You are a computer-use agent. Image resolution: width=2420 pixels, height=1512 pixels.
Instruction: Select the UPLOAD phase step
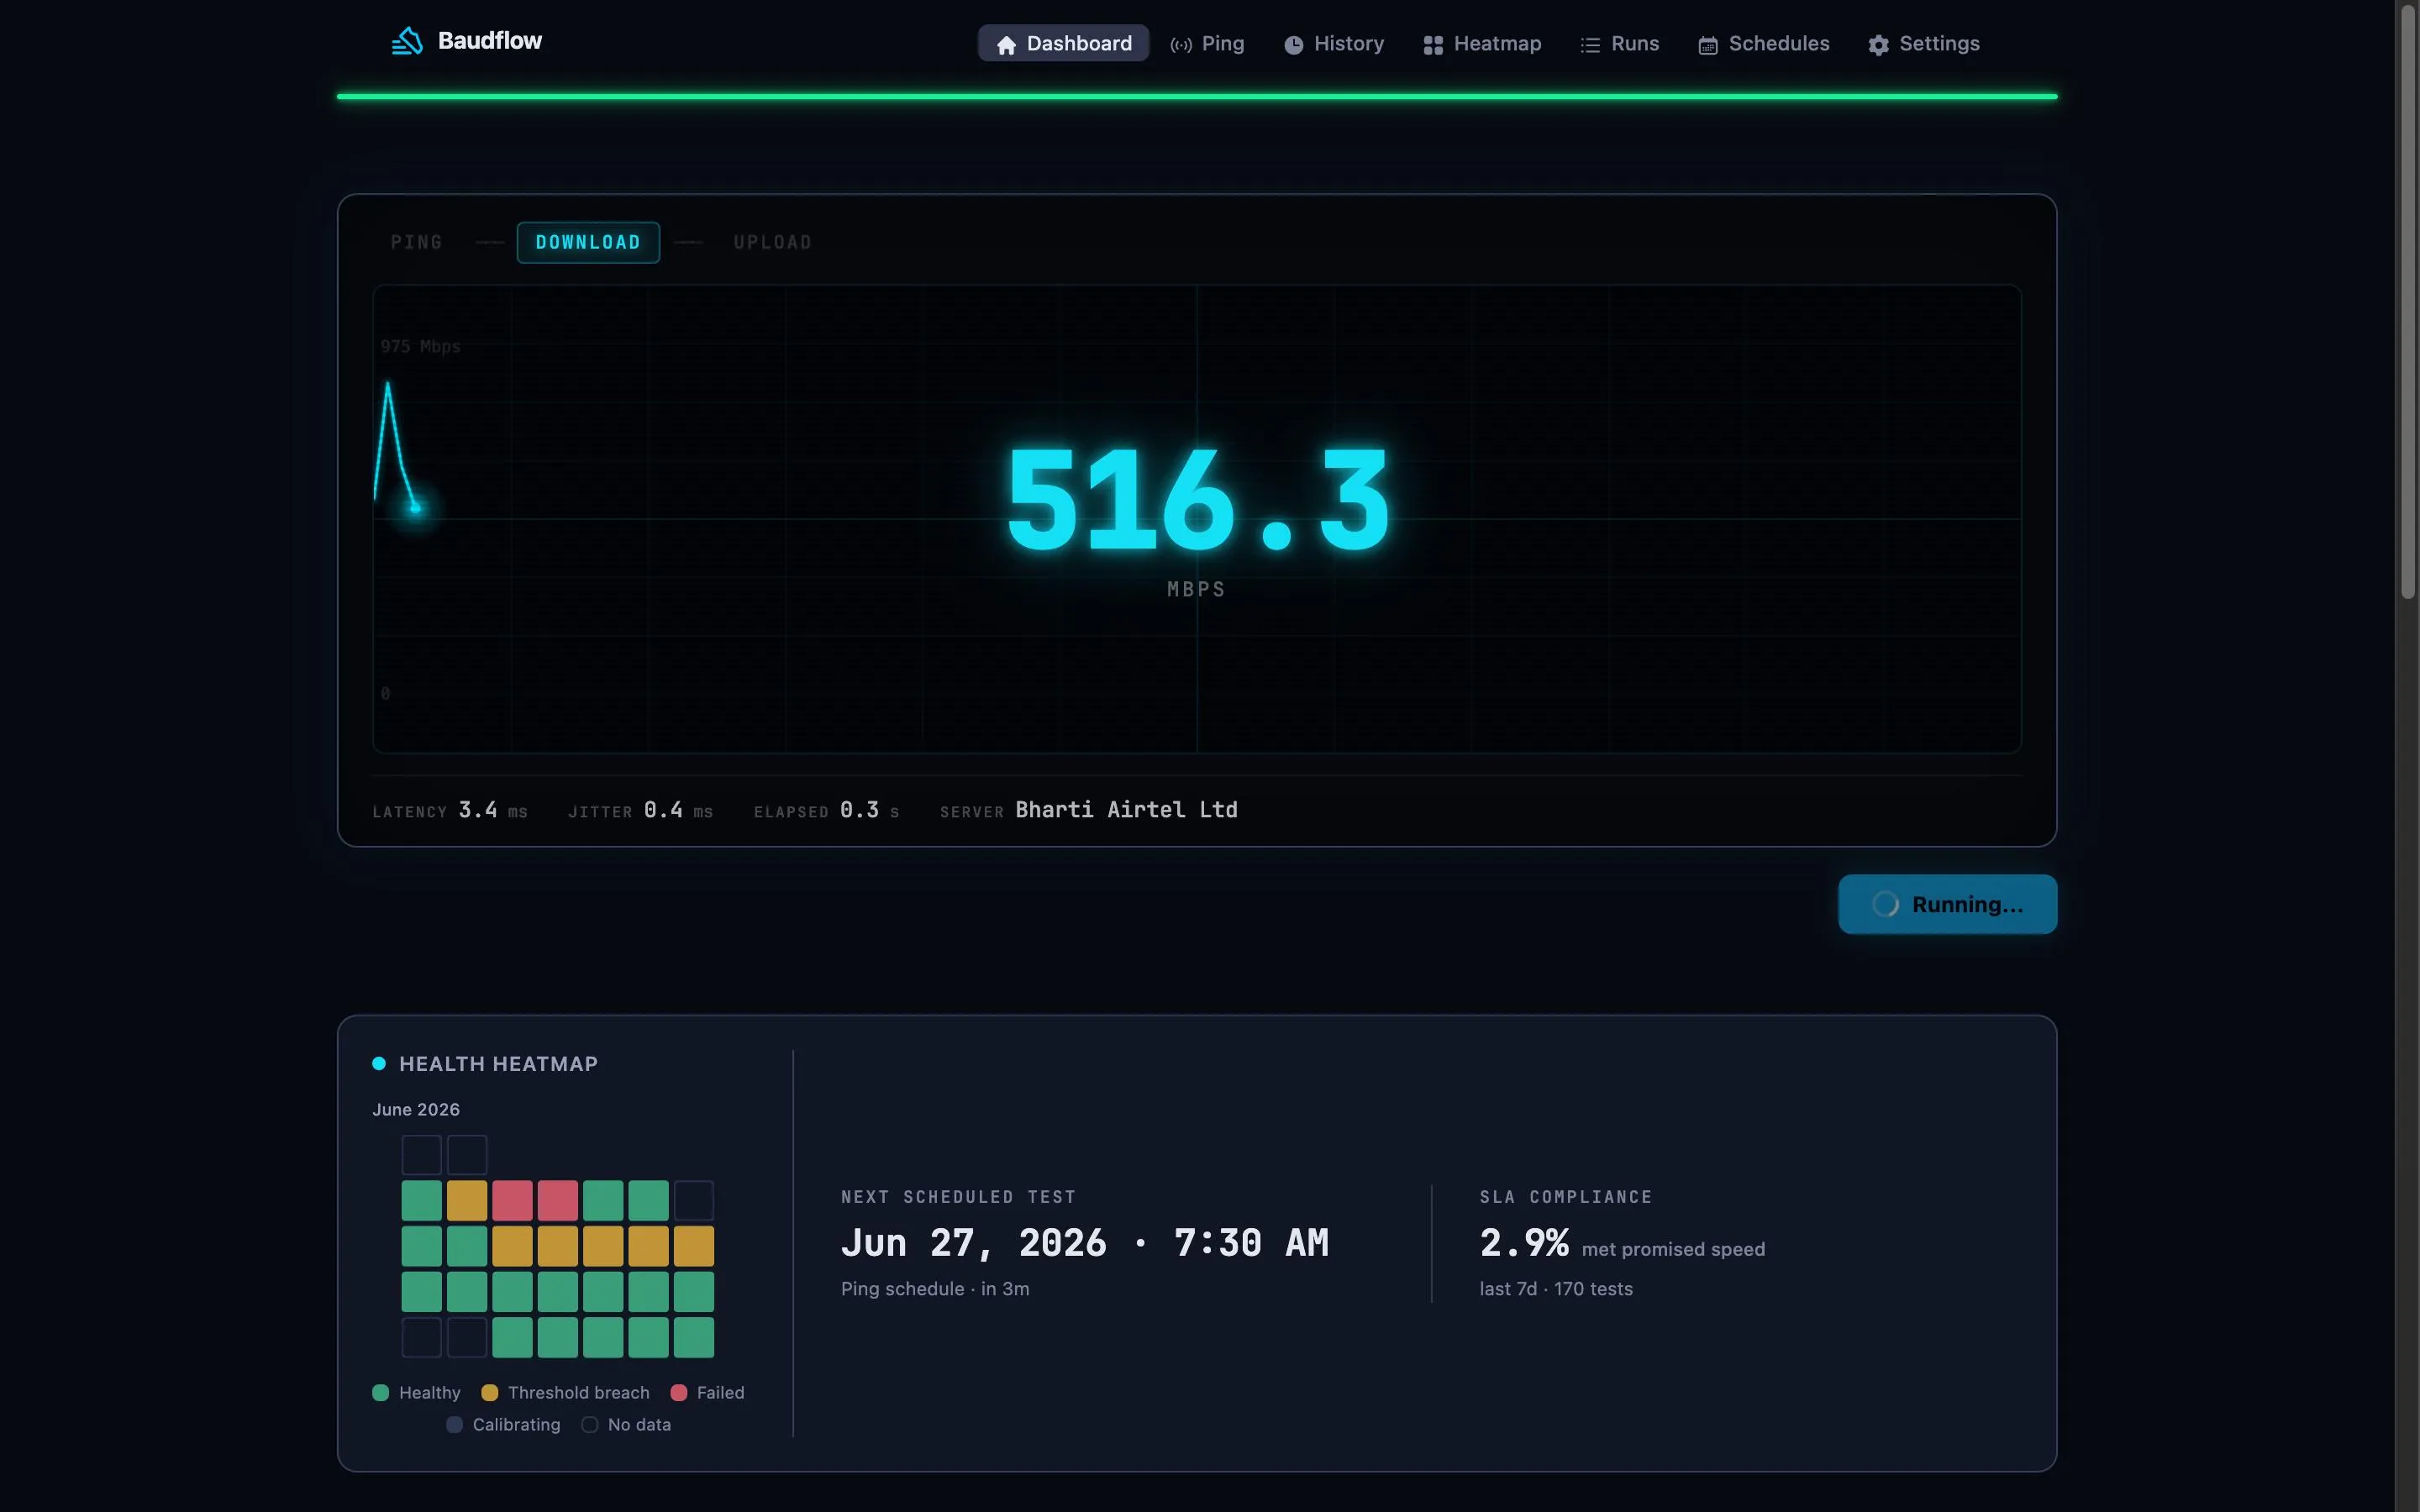pos(773,242)
